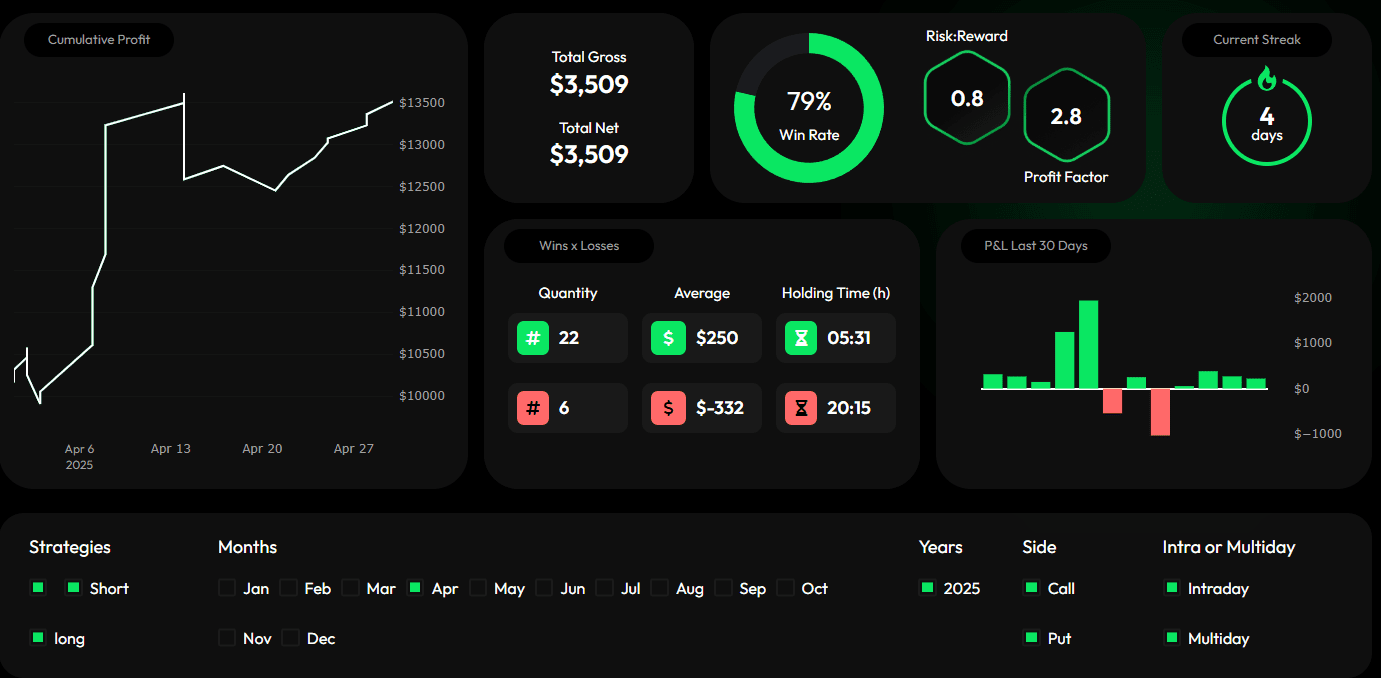The image size is (1381, 678).
Task: Click the tallest green bar in P&L chart
Action: 1089,344
